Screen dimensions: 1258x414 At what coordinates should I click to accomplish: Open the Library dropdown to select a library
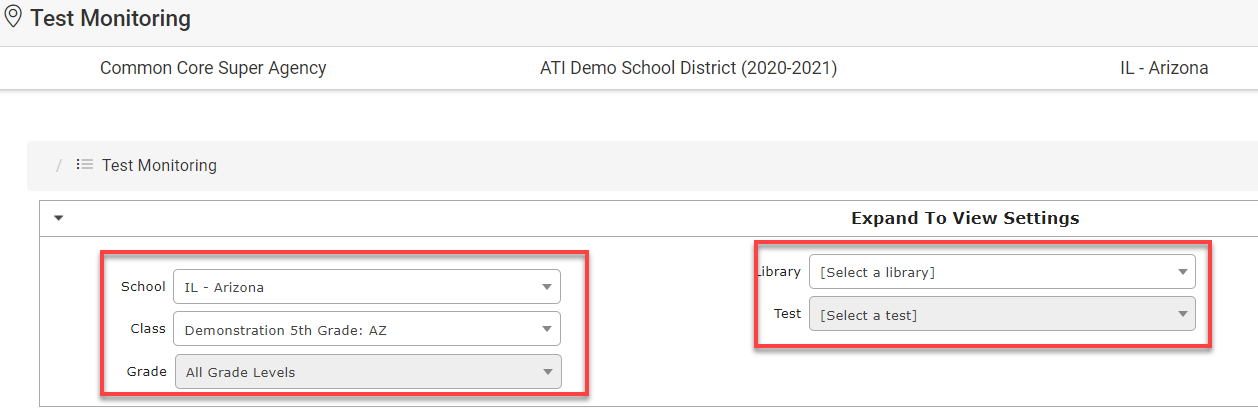(x=1002, y=272)
